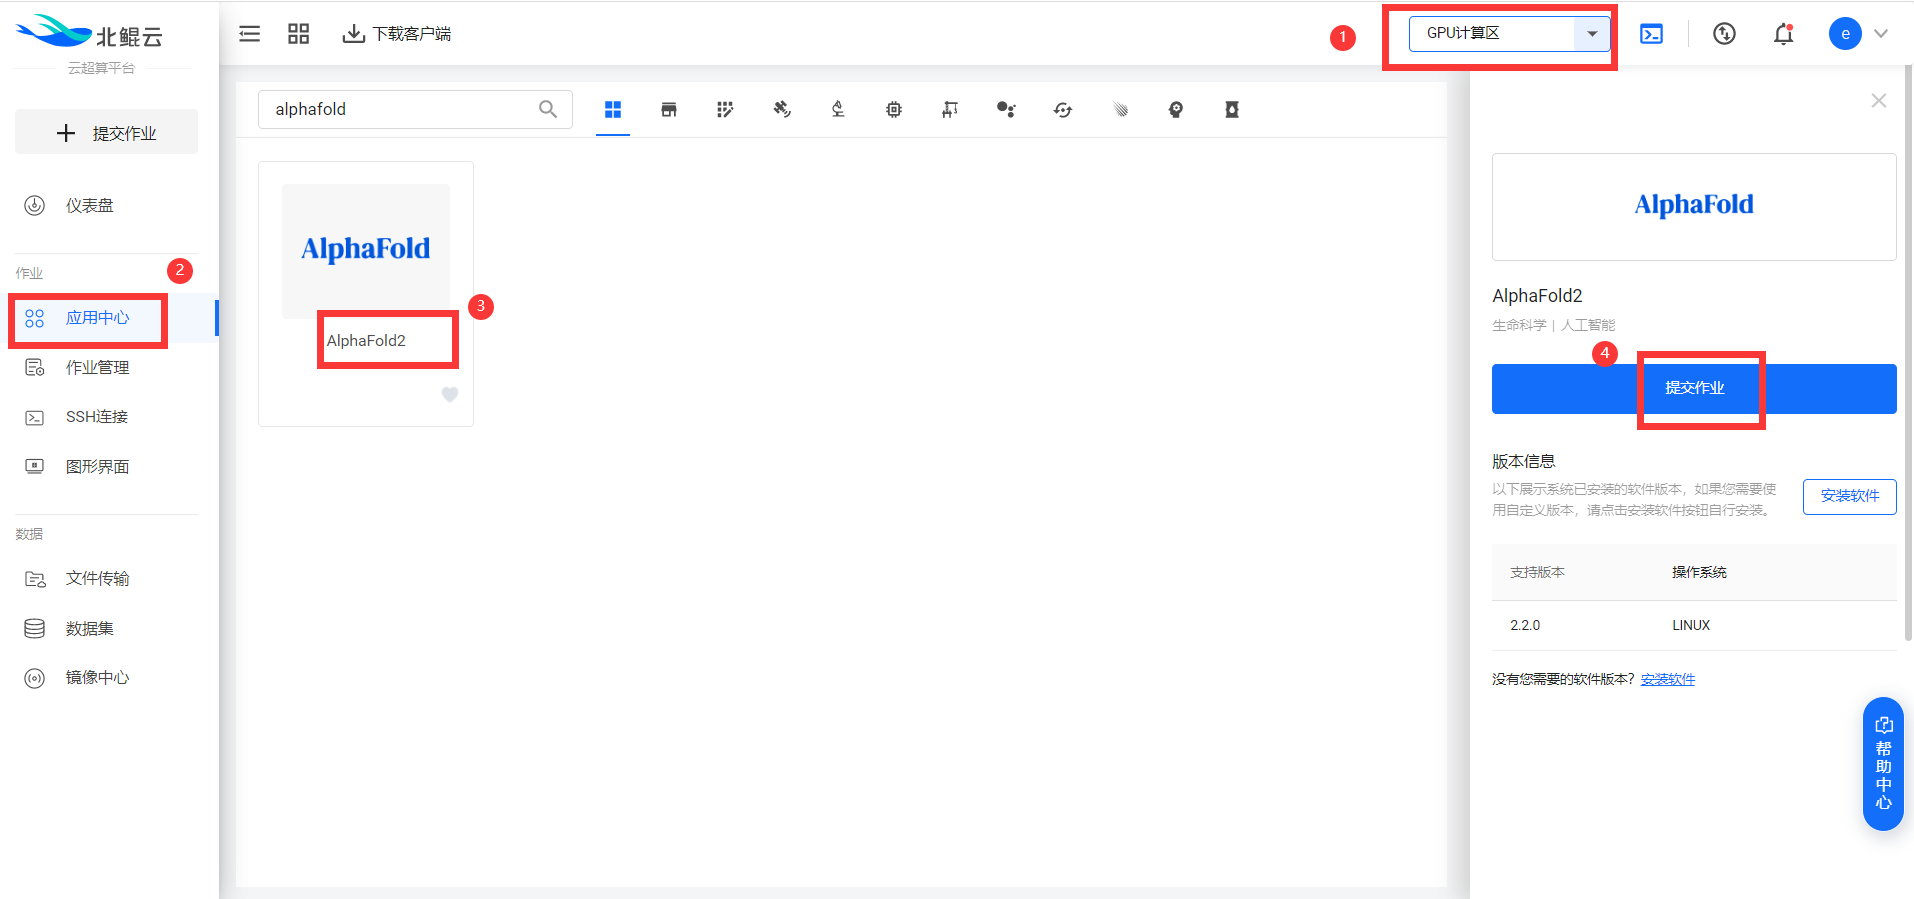Open SSH连接 page

click(97, 417)
